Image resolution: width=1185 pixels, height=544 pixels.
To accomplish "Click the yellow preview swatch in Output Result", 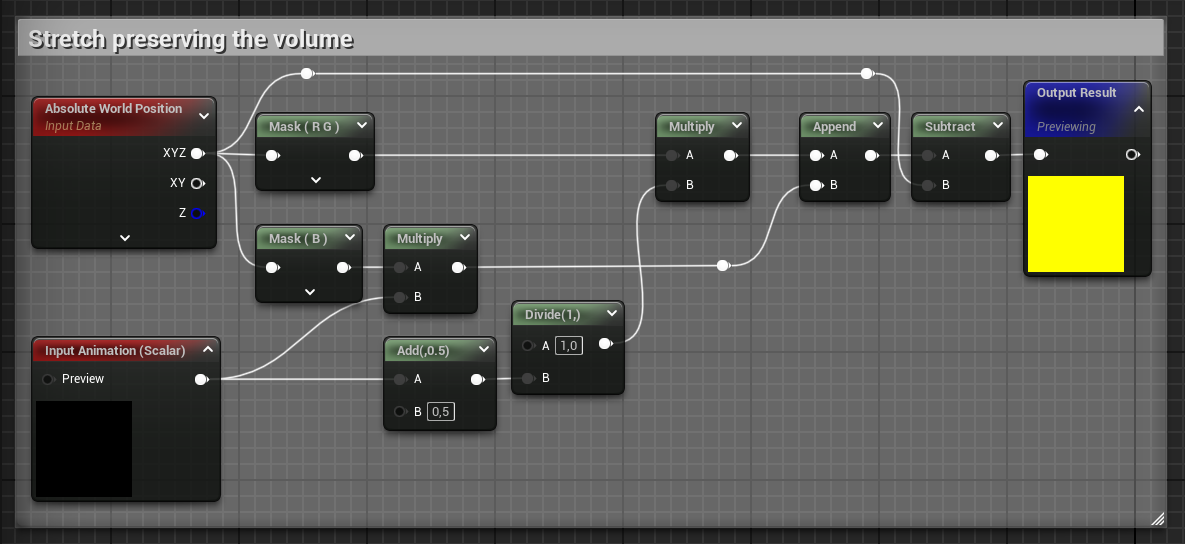I will coord(1076,224).
